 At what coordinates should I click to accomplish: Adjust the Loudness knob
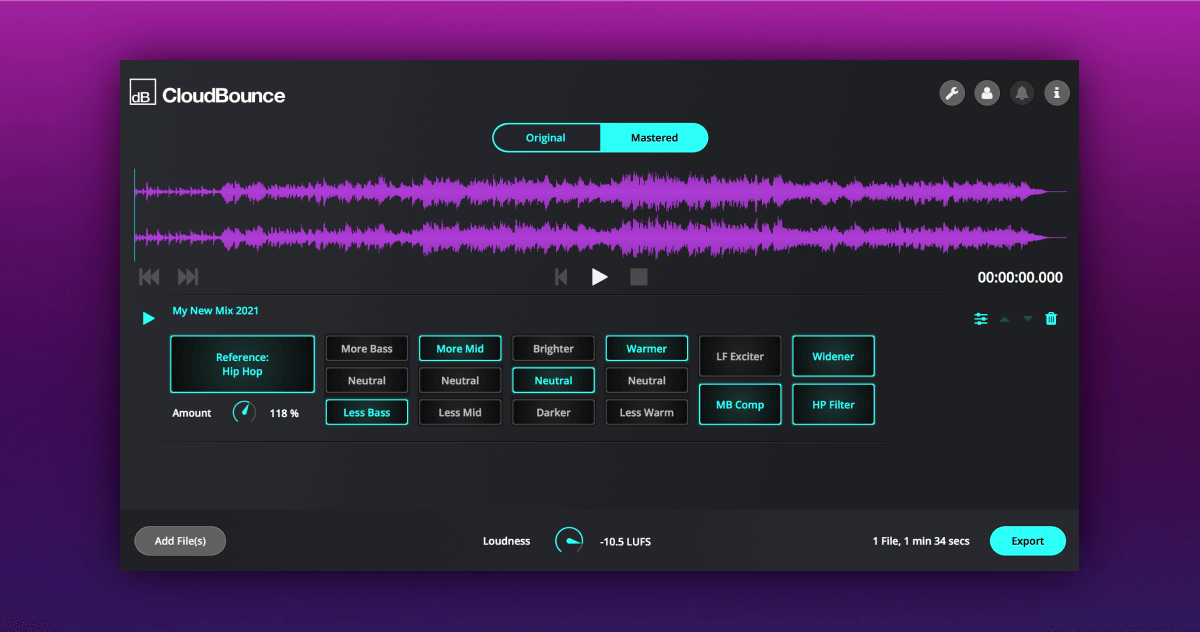pos(569,541)
